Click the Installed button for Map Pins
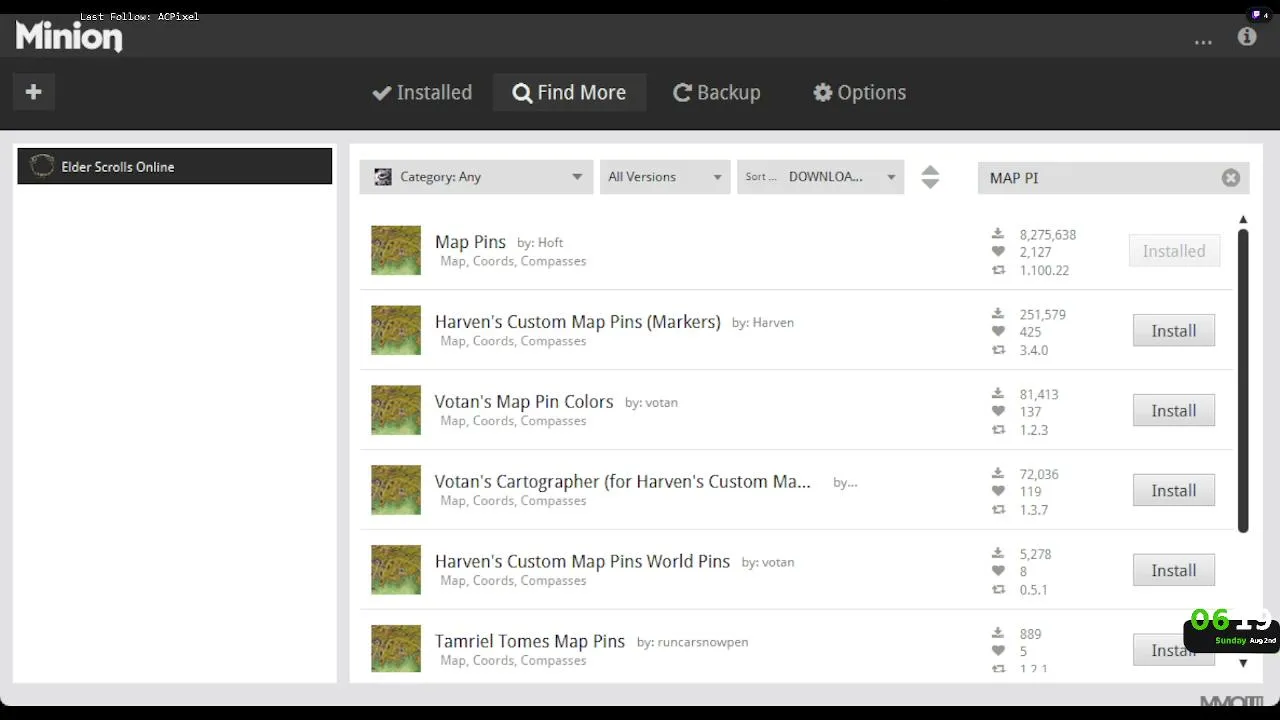Image resolution: width=1280 pixels, height=720 pixels. (1174, 251)
